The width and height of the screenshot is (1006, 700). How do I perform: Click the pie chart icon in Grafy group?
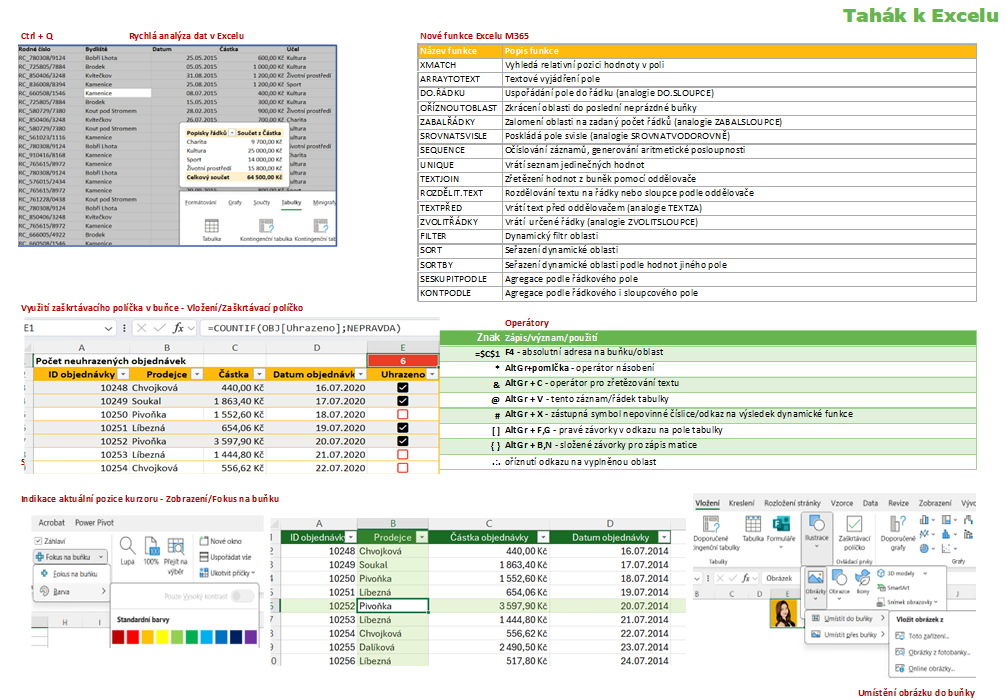pos(924,549)
